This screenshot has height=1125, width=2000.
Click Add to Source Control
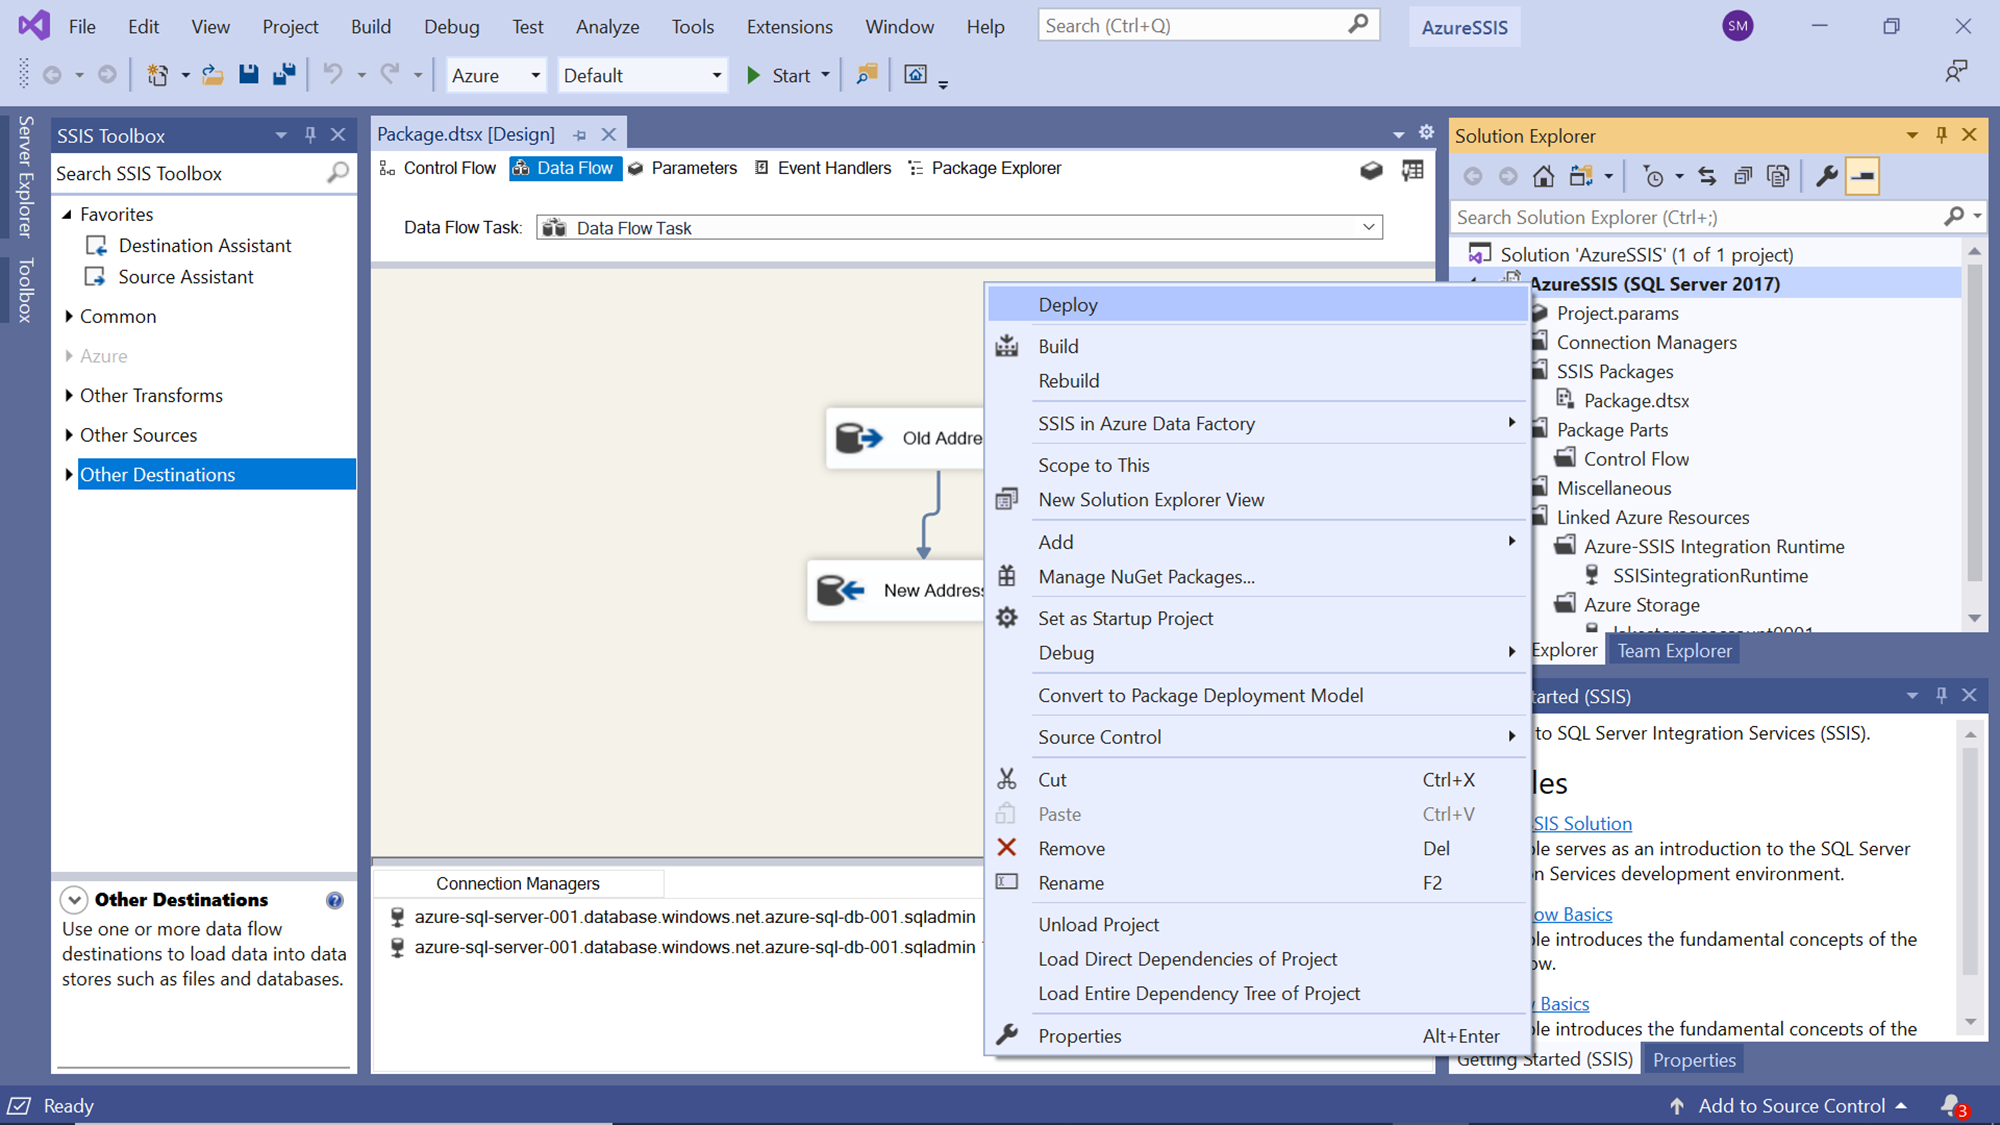[x=1790, y=1105]
